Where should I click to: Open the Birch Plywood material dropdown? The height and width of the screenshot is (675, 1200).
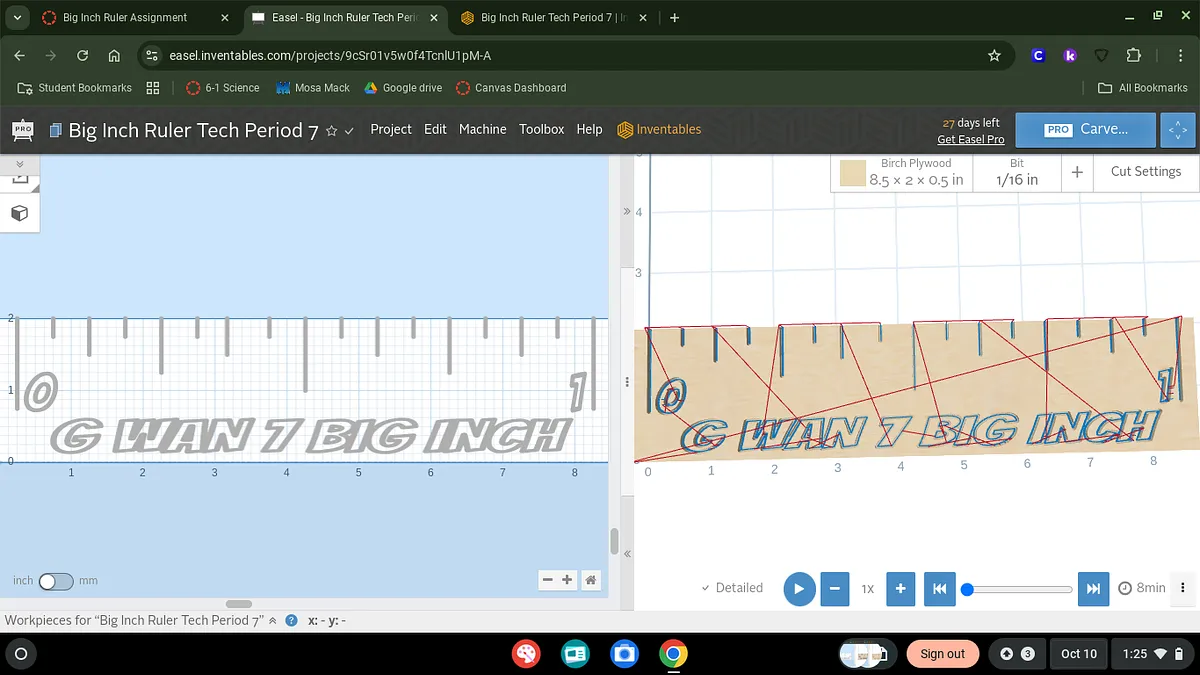[902, 172]
